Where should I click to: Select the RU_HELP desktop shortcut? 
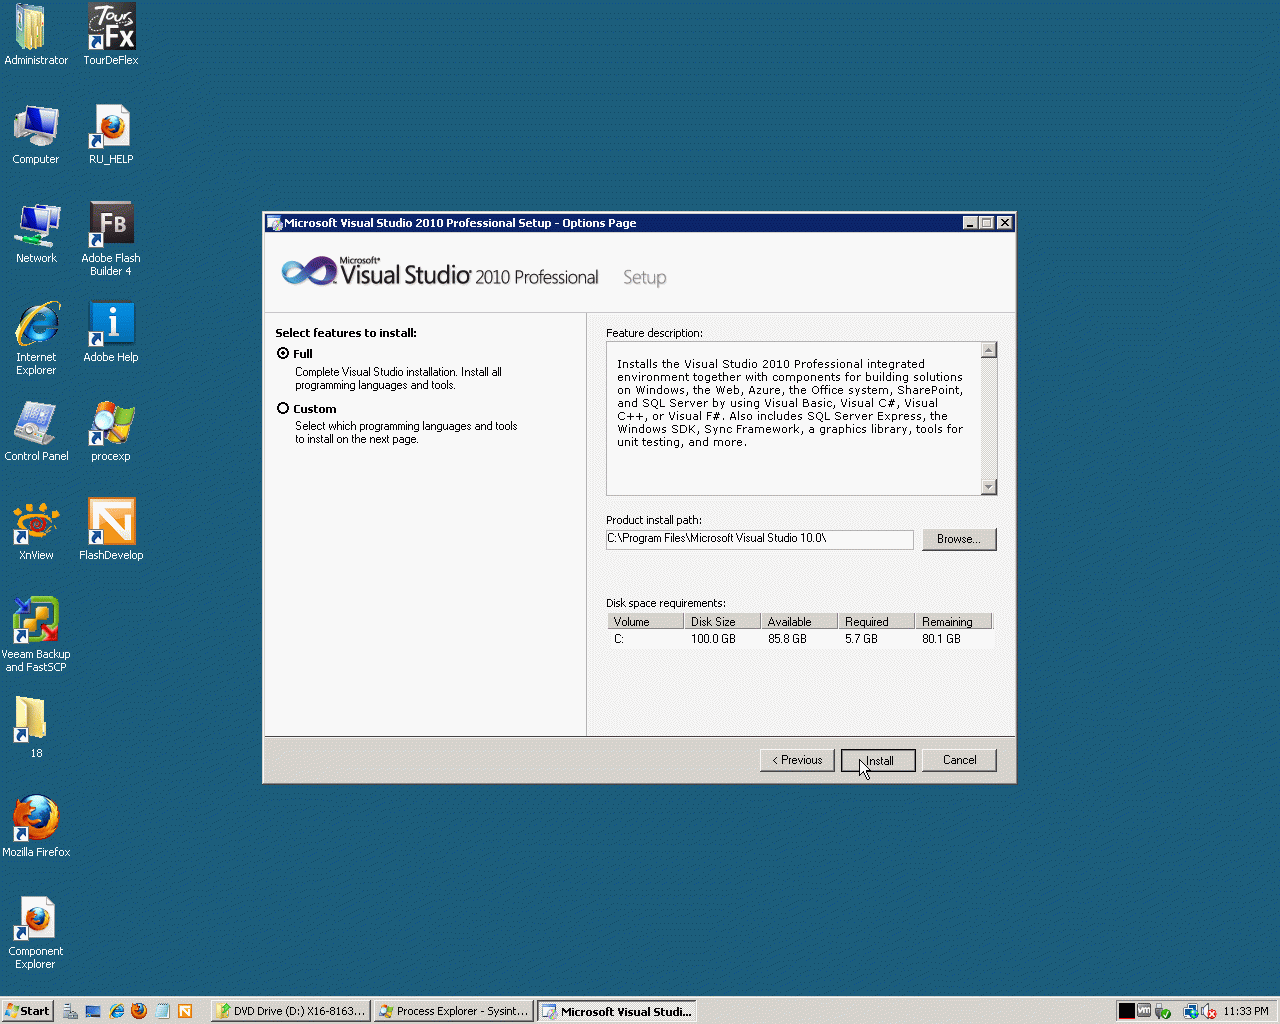[111, 134]
